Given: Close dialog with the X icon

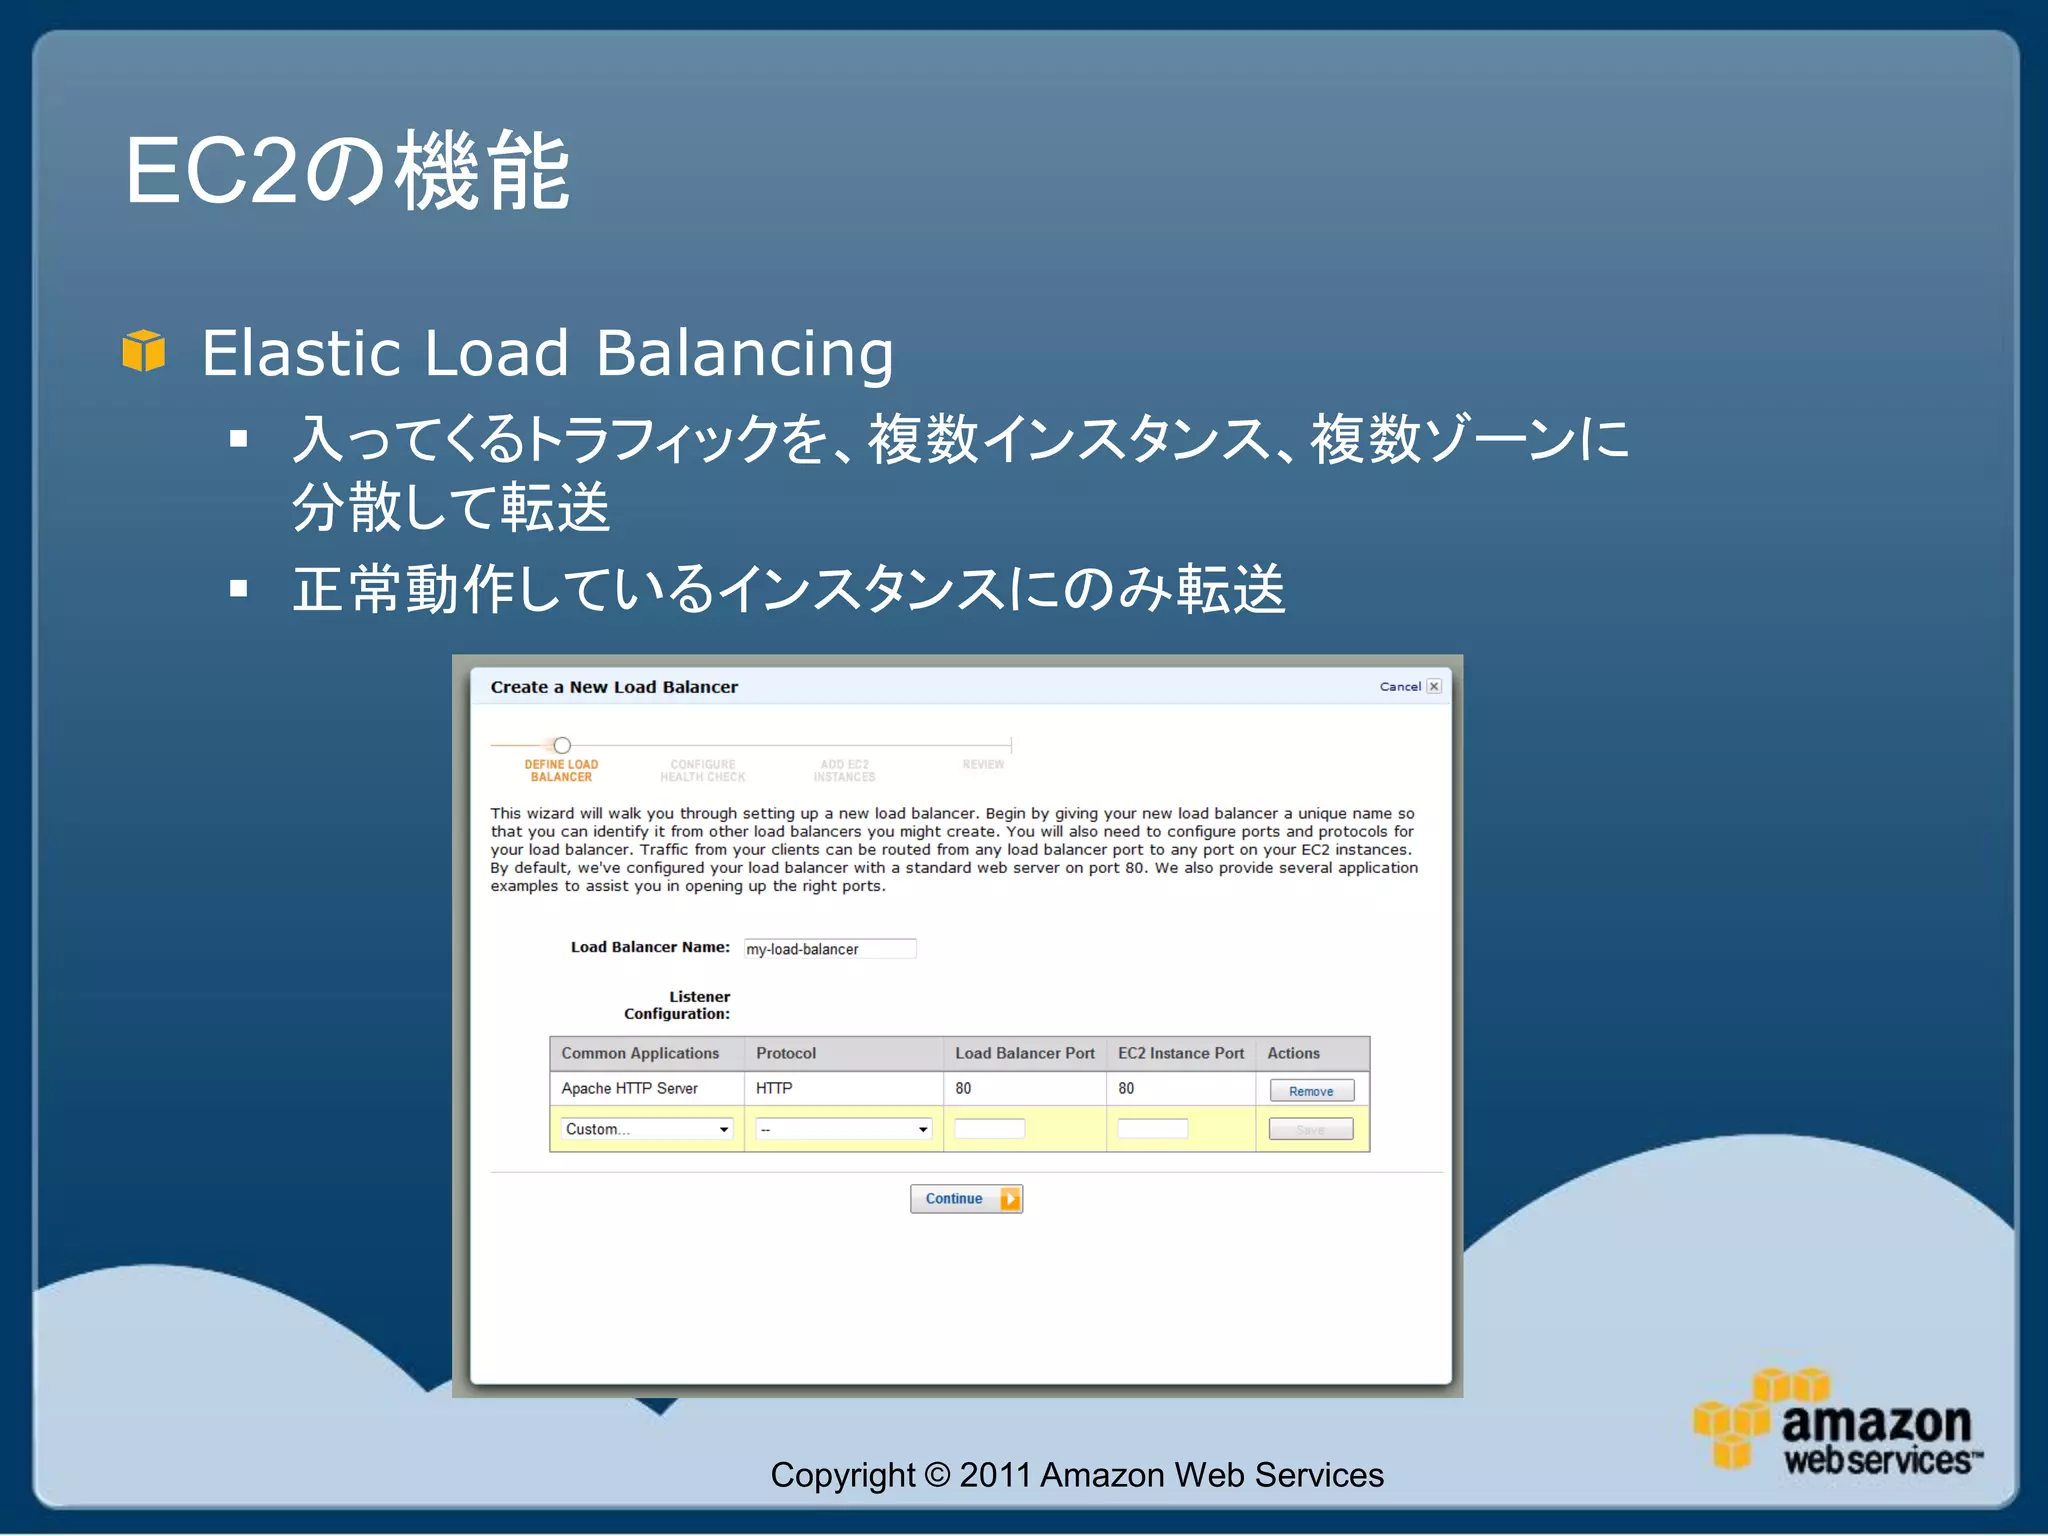Looking at the screenshot, I should tap(1434, 687).
